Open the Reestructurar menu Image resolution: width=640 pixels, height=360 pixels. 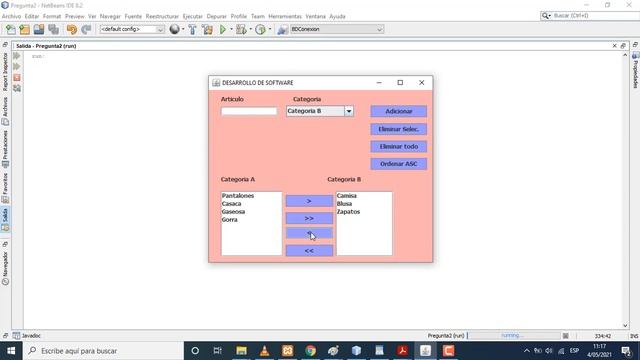pos(162,16)
